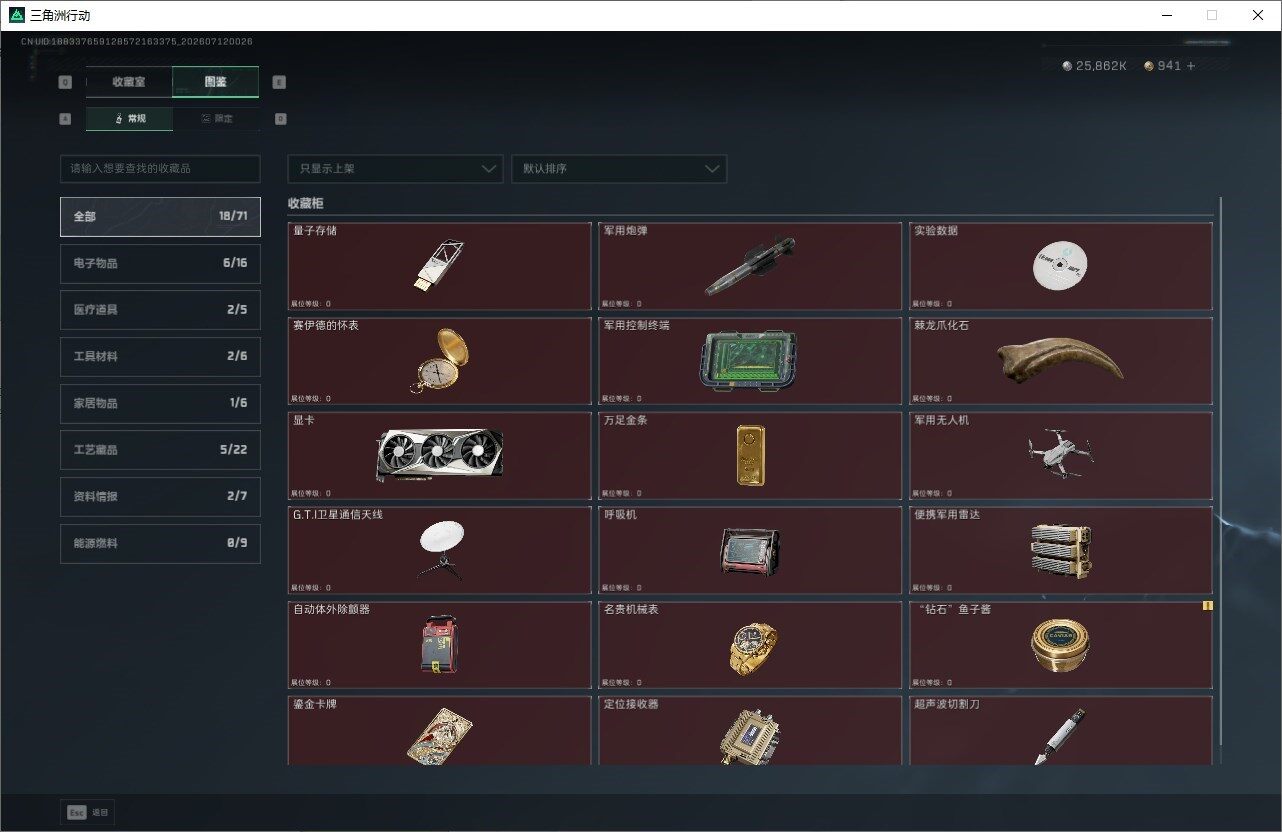This screenshot has height=832, width=1282.
Task: Click the 自动体外除颤器 defibrillator item
Action: coord(439,645)
